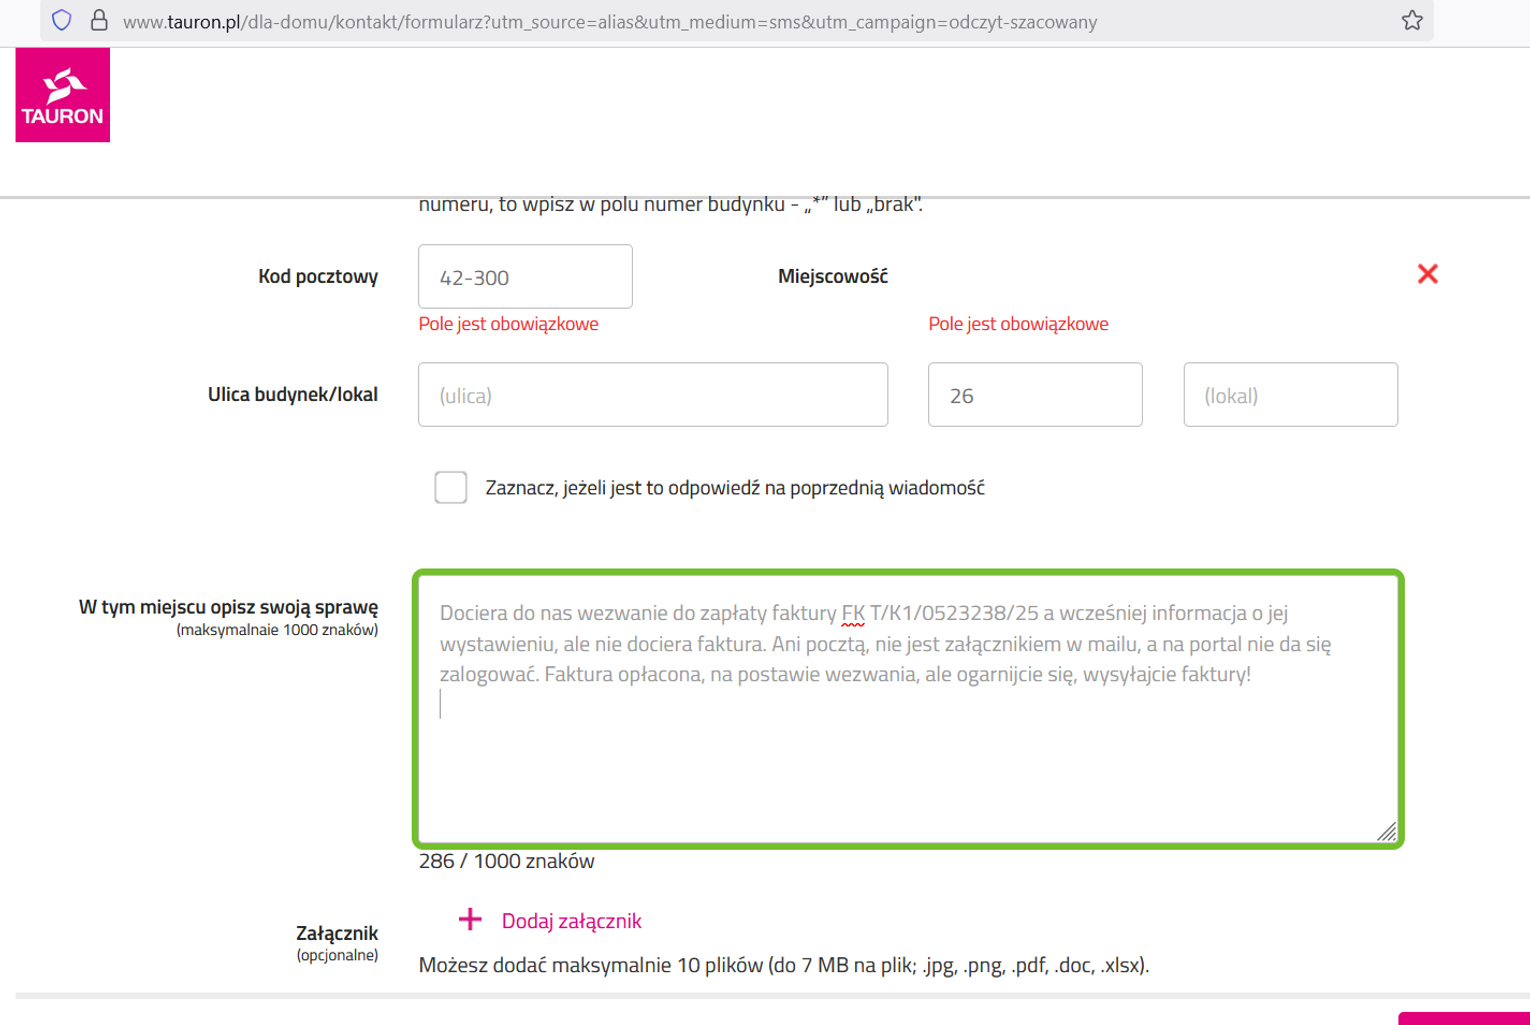Click the TAURON logo
1530x1025 pixels.
click(x=62, y=95)
